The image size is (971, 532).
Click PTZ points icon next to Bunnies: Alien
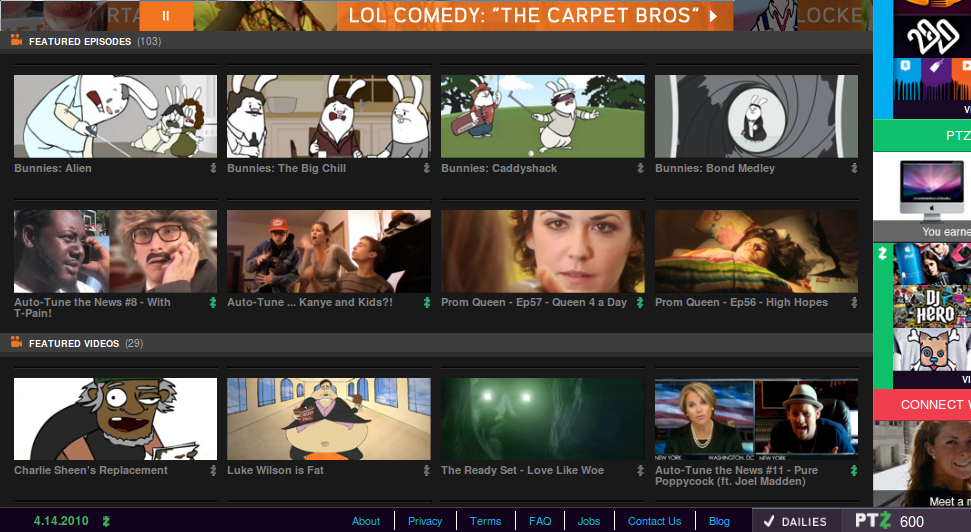point(213,168)
